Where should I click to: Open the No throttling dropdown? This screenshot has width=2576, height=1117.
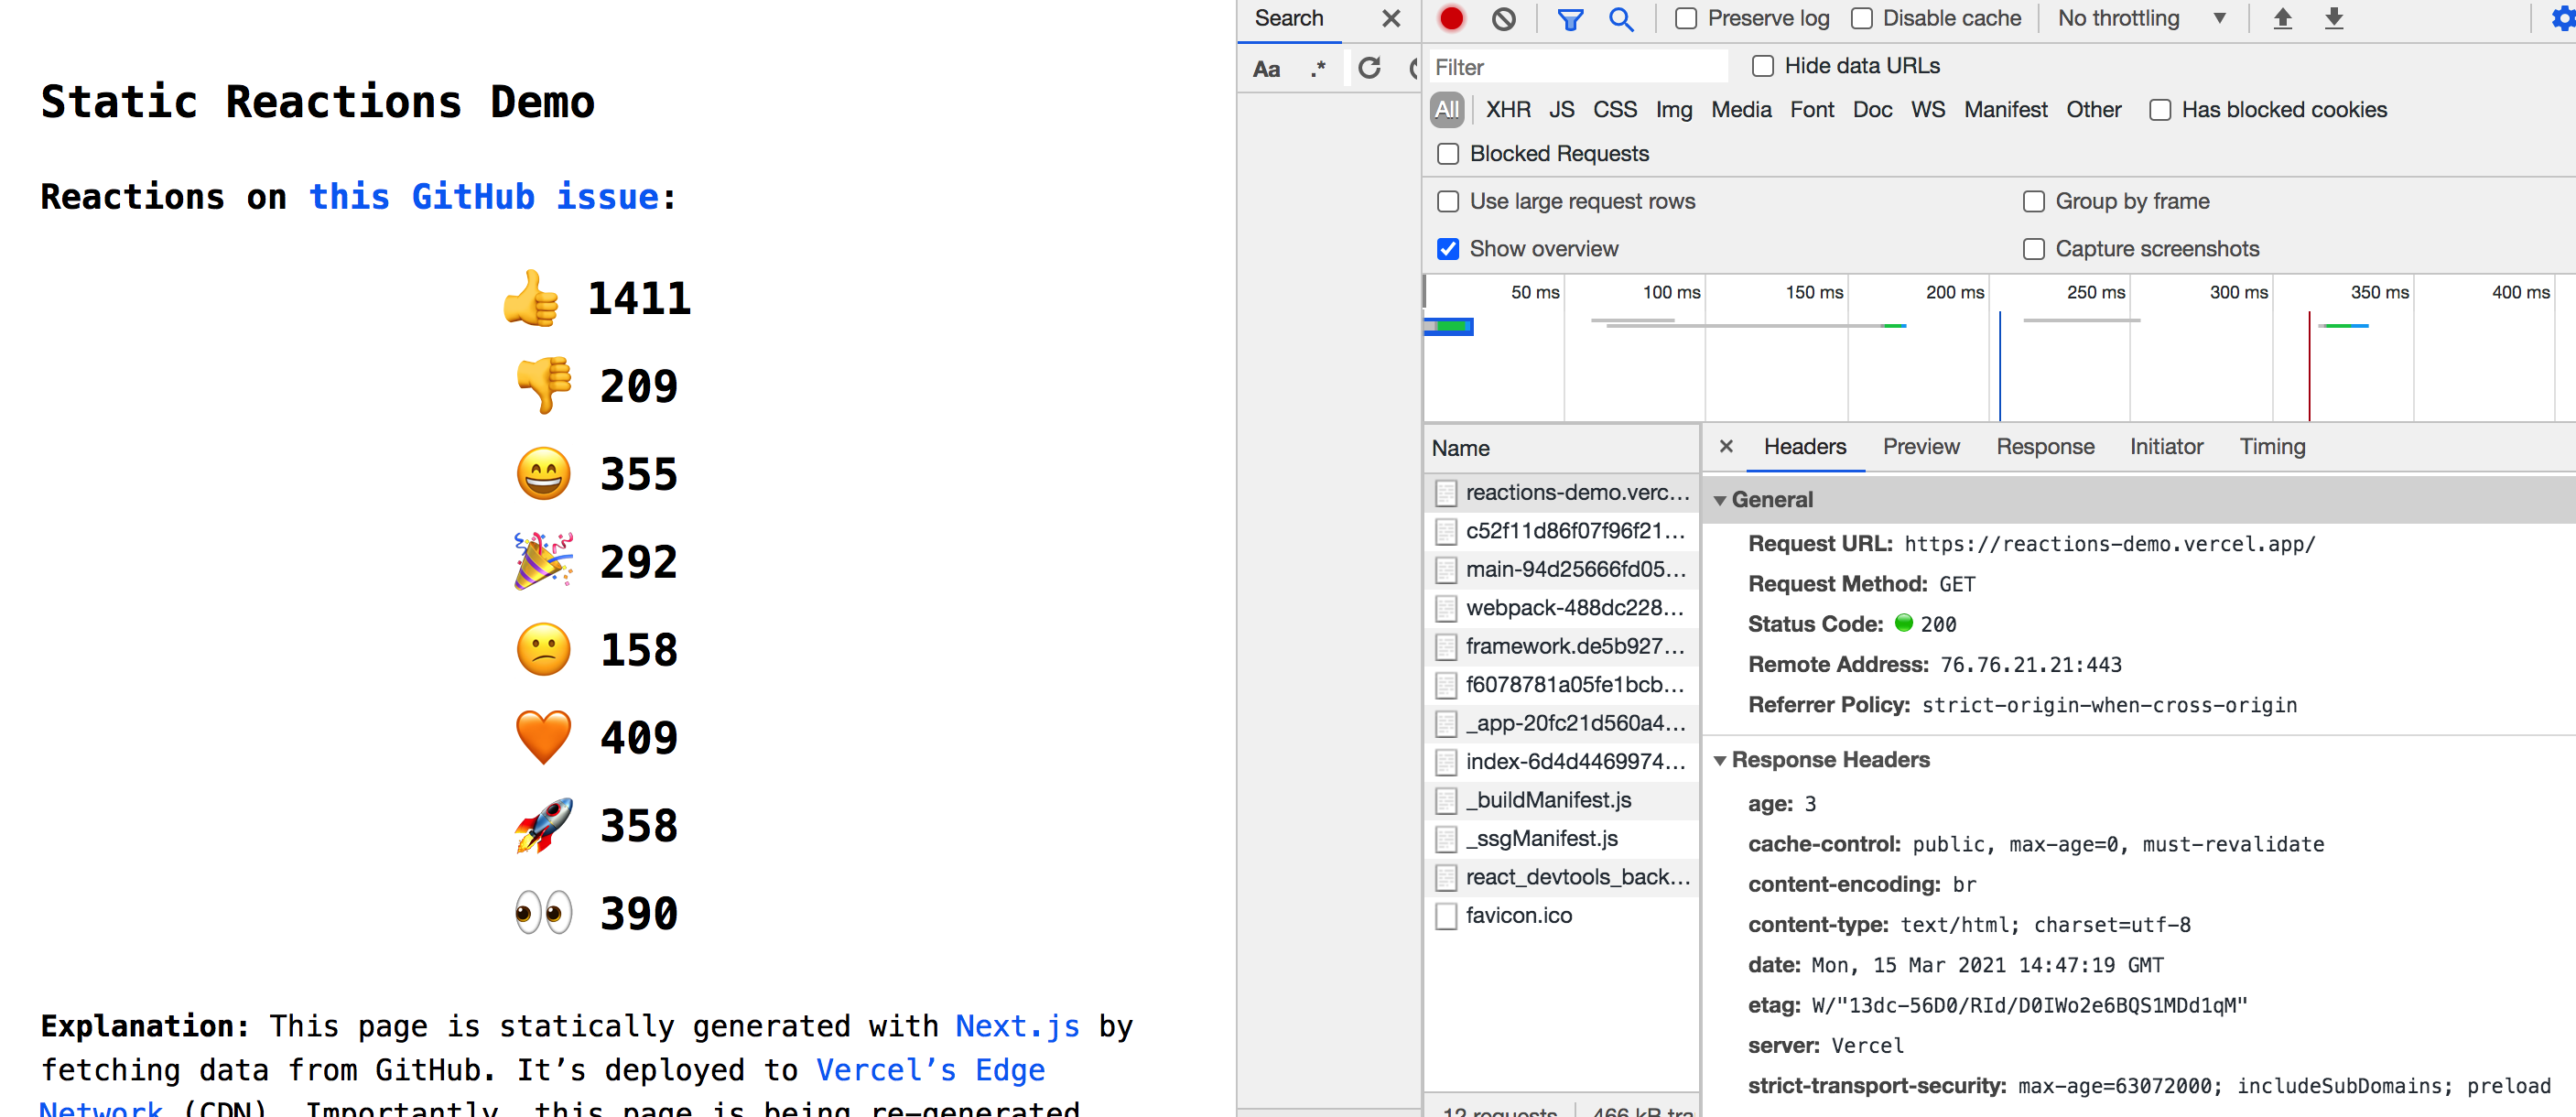pyautogui.click(x=2141, y=18)
